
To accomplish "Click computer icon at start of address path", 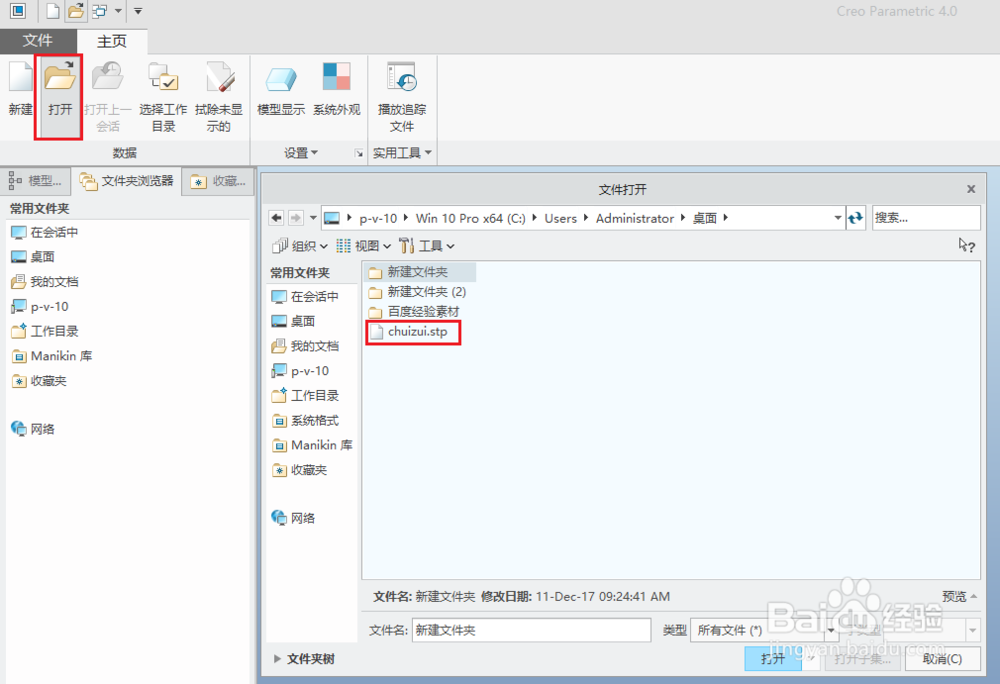I will [x=332, y=219].
